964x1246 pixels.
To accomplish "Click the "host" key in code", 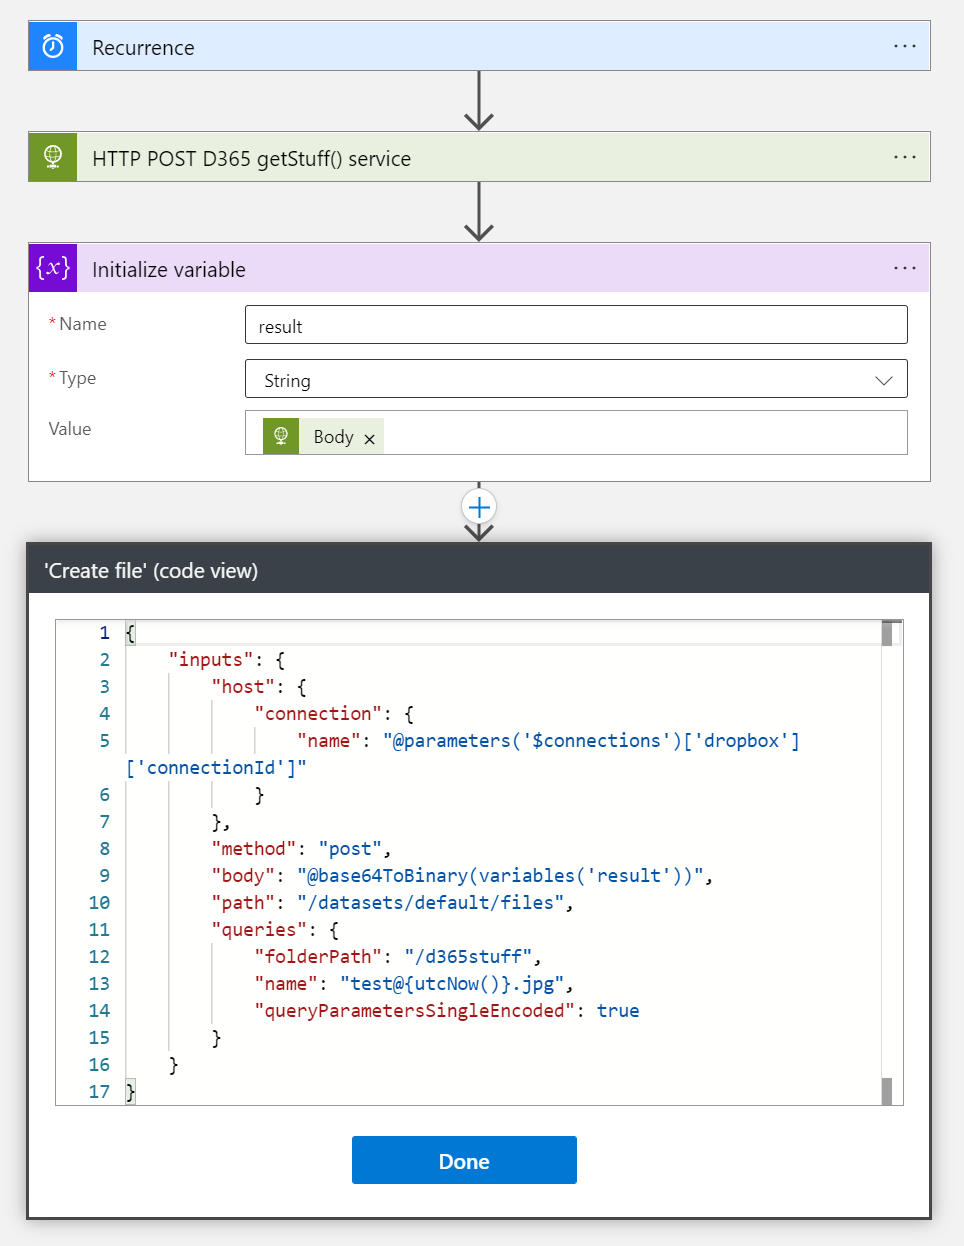I will (x=243, y=687).
